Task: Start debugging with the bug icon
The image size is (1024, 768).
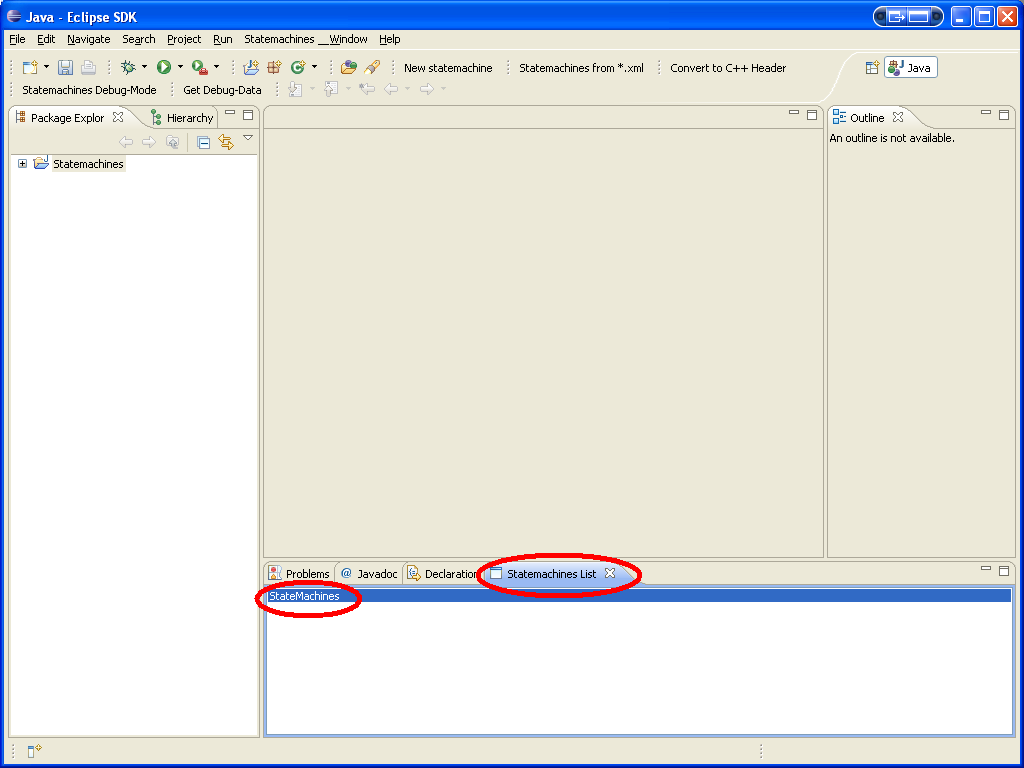Action: point(128,67)
